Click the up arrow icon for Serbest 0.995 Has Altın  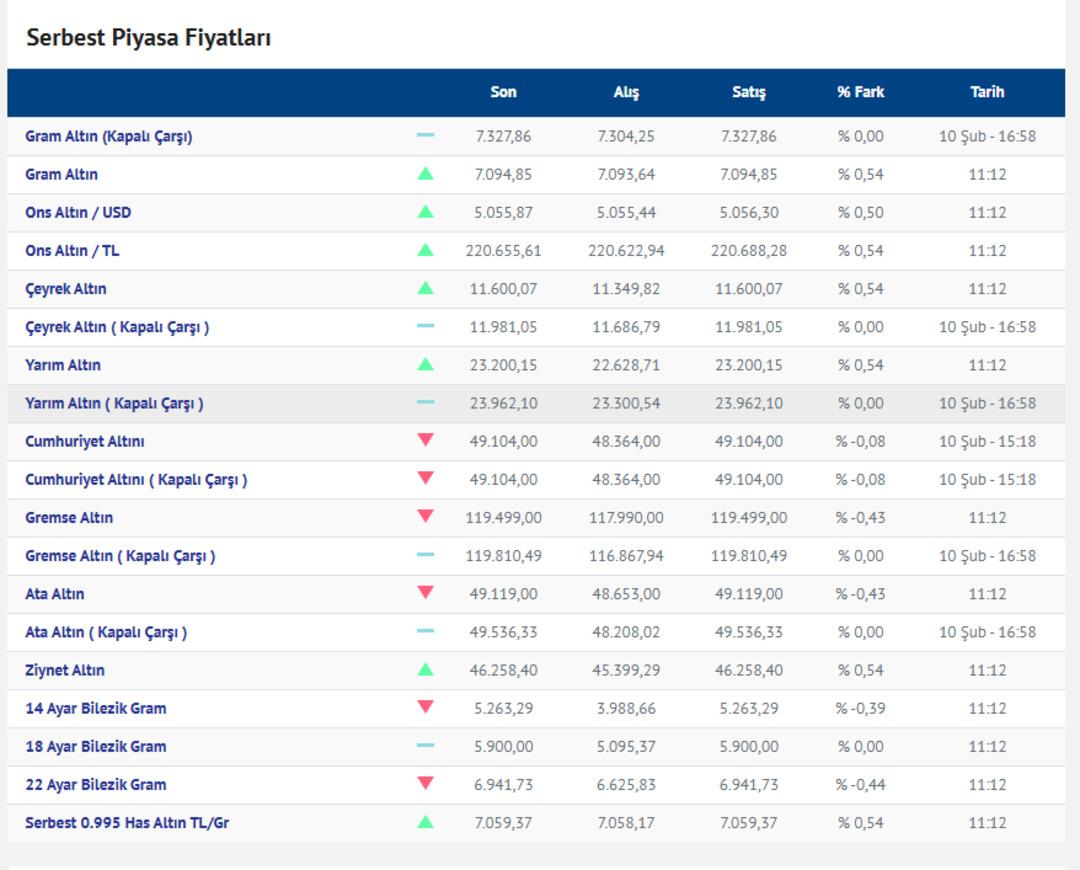coord(425,822)
